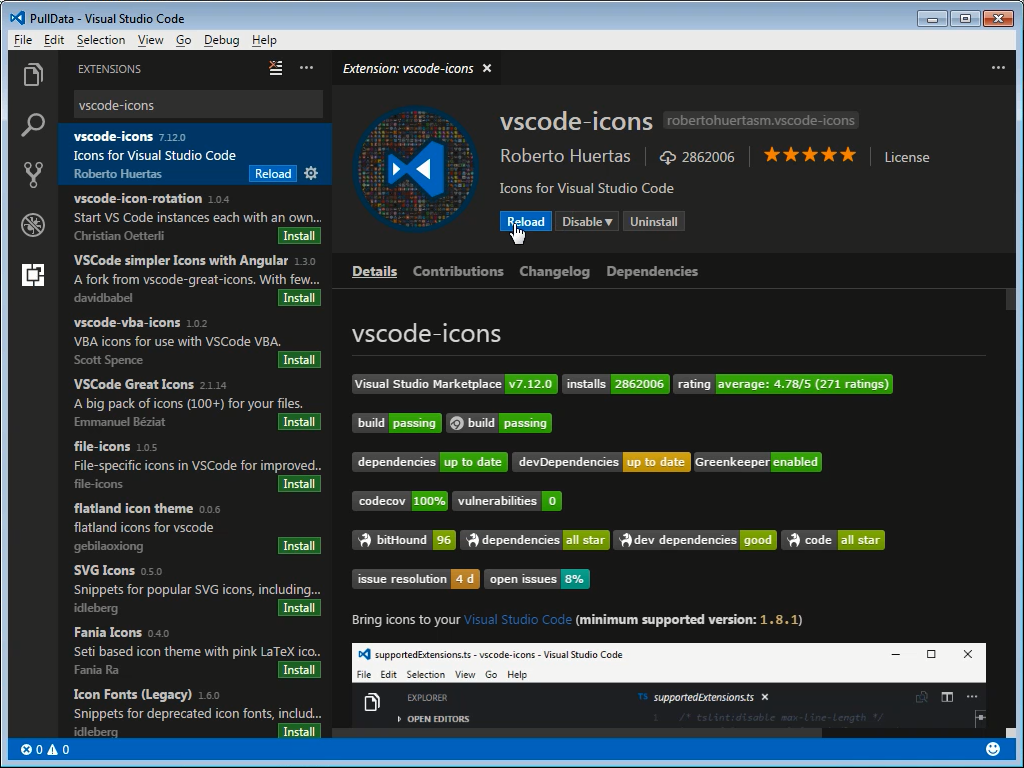Click the README screenshot preview image
Screen dimensions: 1024x768
pos(669,686)
